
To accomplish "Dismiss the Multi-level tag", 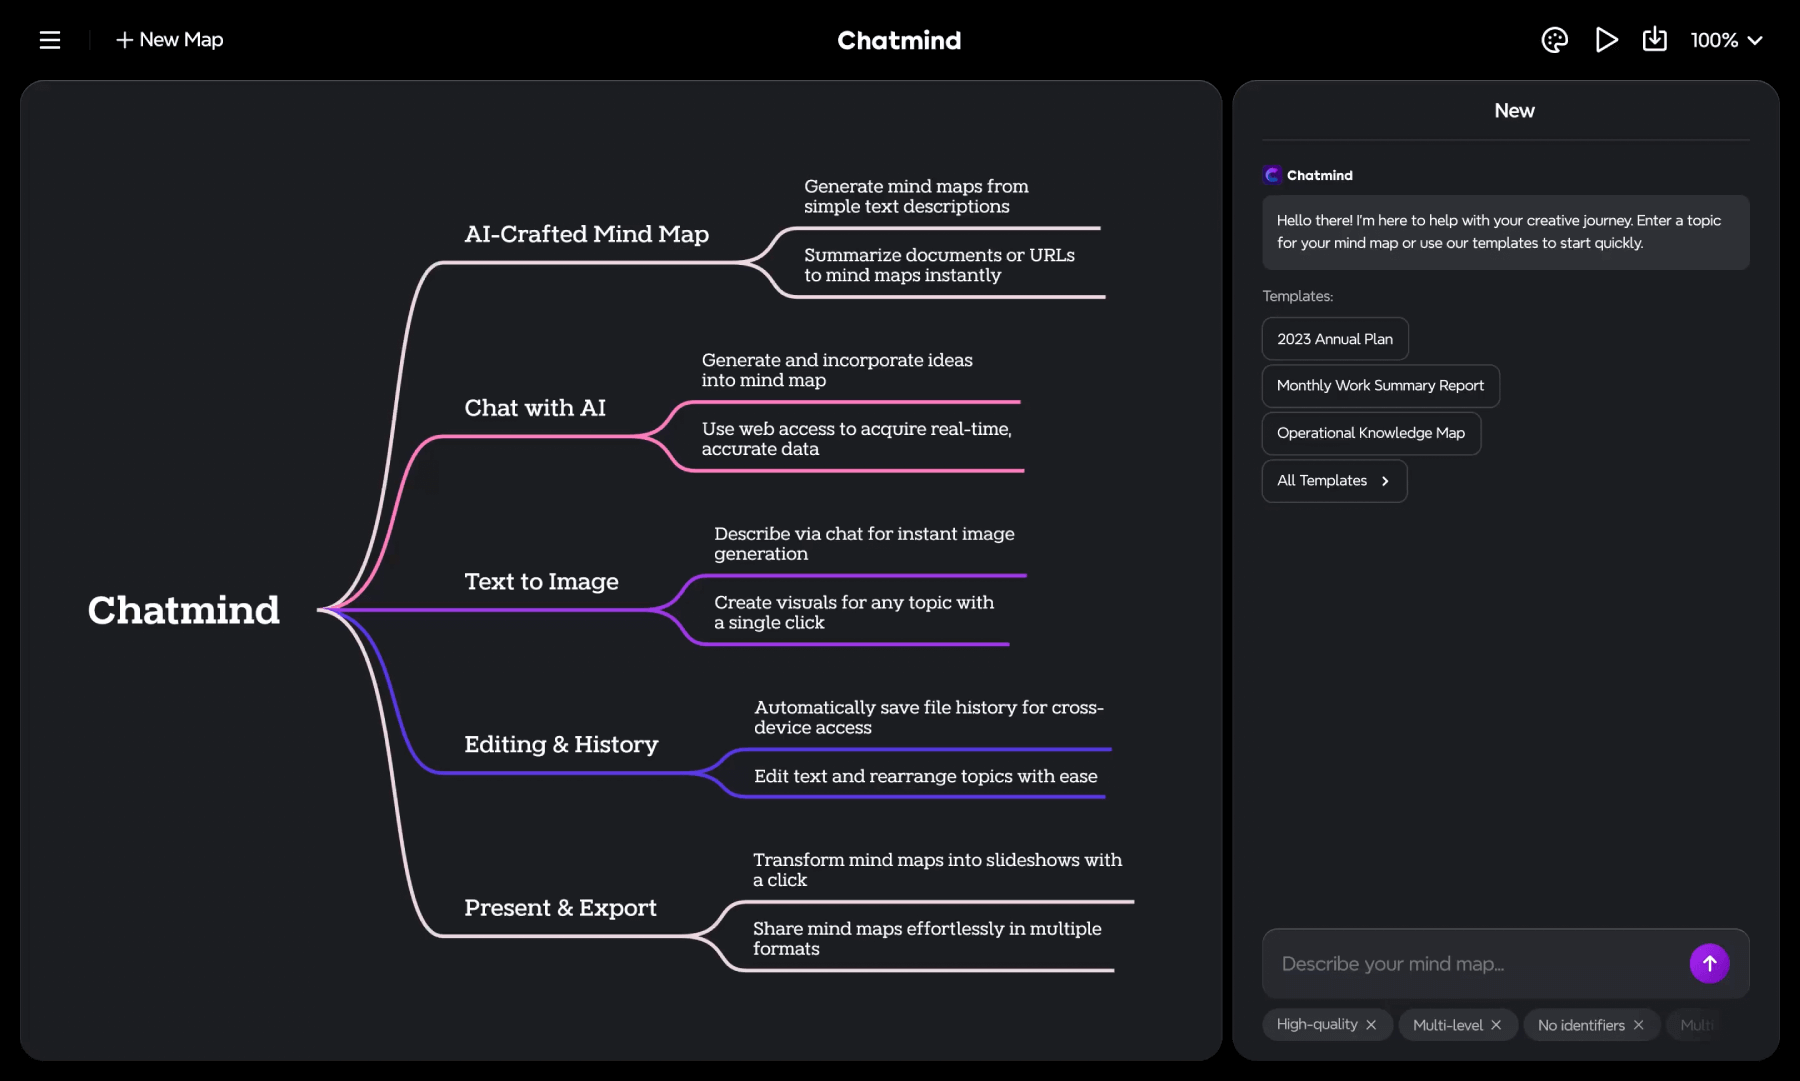I will tap(1496, 1024).
